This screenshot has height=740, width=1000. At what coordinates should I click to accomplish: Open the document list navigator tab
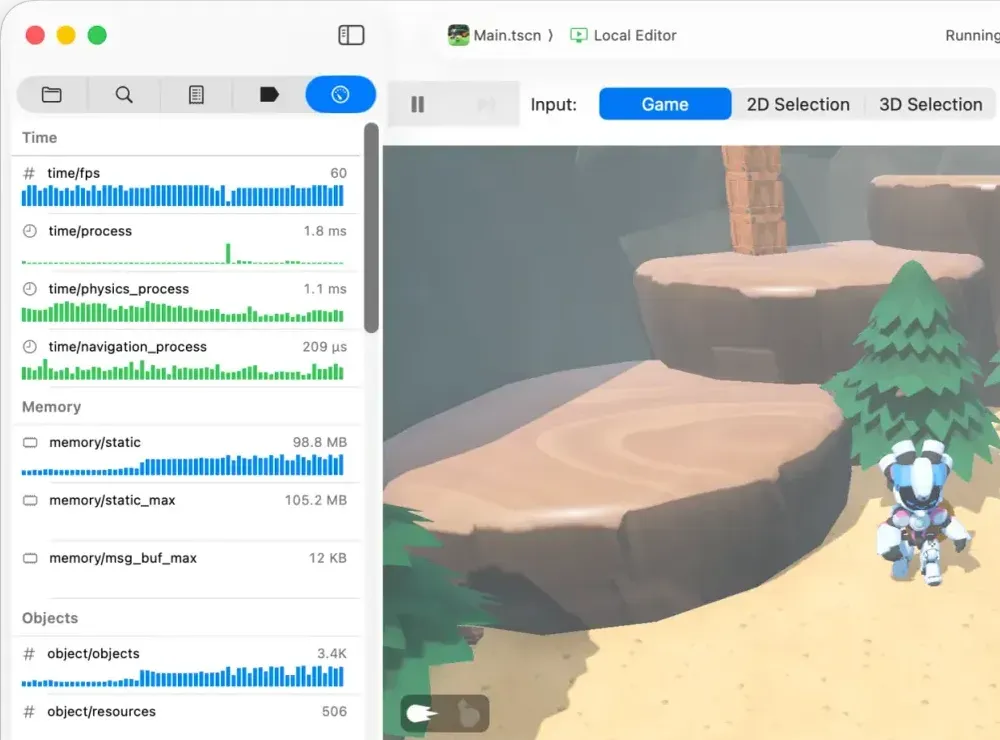[196, 94]
